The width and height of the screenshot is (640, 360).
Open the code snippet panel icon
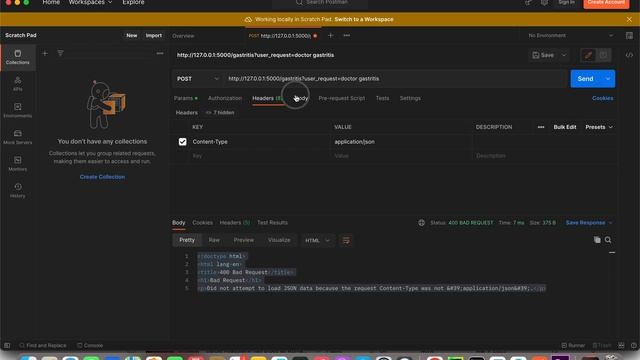pos(629,55)
